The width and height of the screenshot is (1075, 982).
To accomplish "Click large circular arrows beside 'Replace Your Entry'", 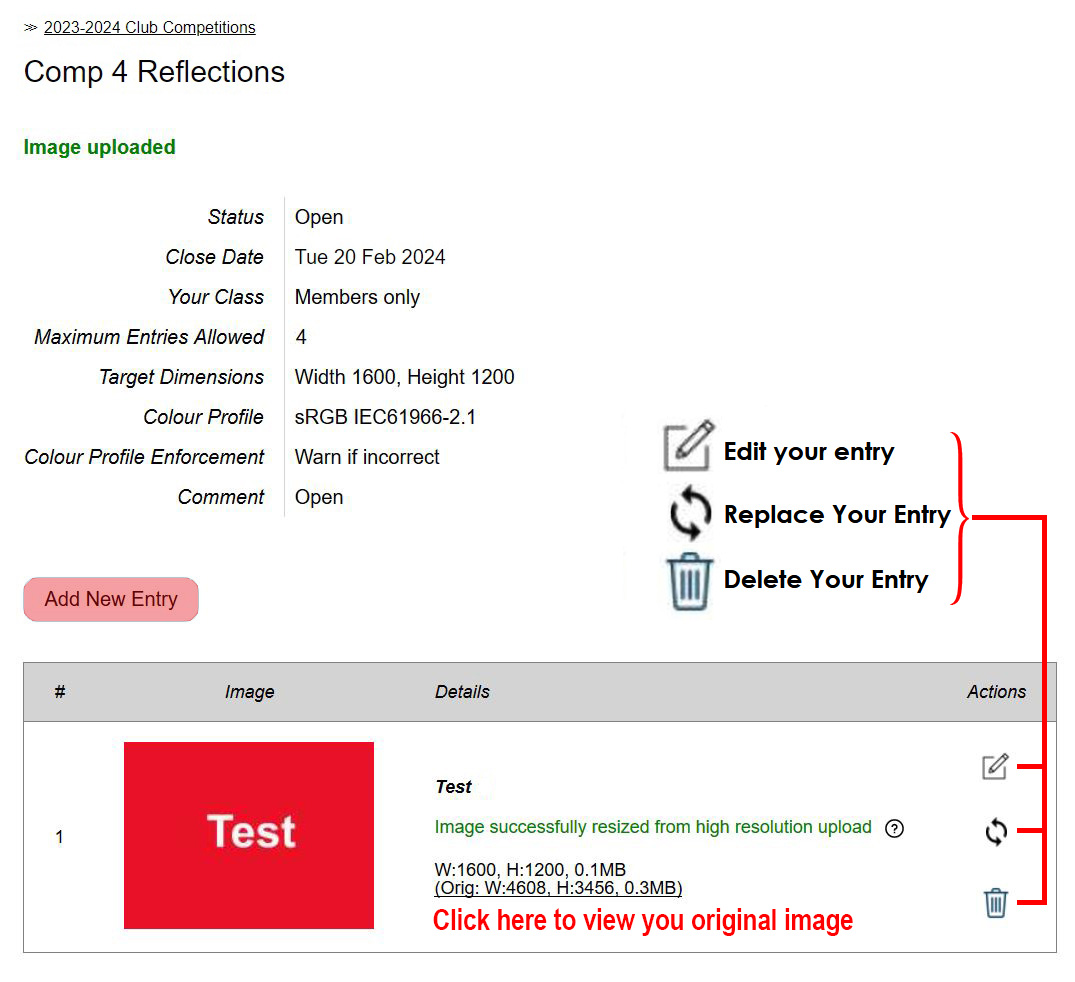I will tap(690, 513).
